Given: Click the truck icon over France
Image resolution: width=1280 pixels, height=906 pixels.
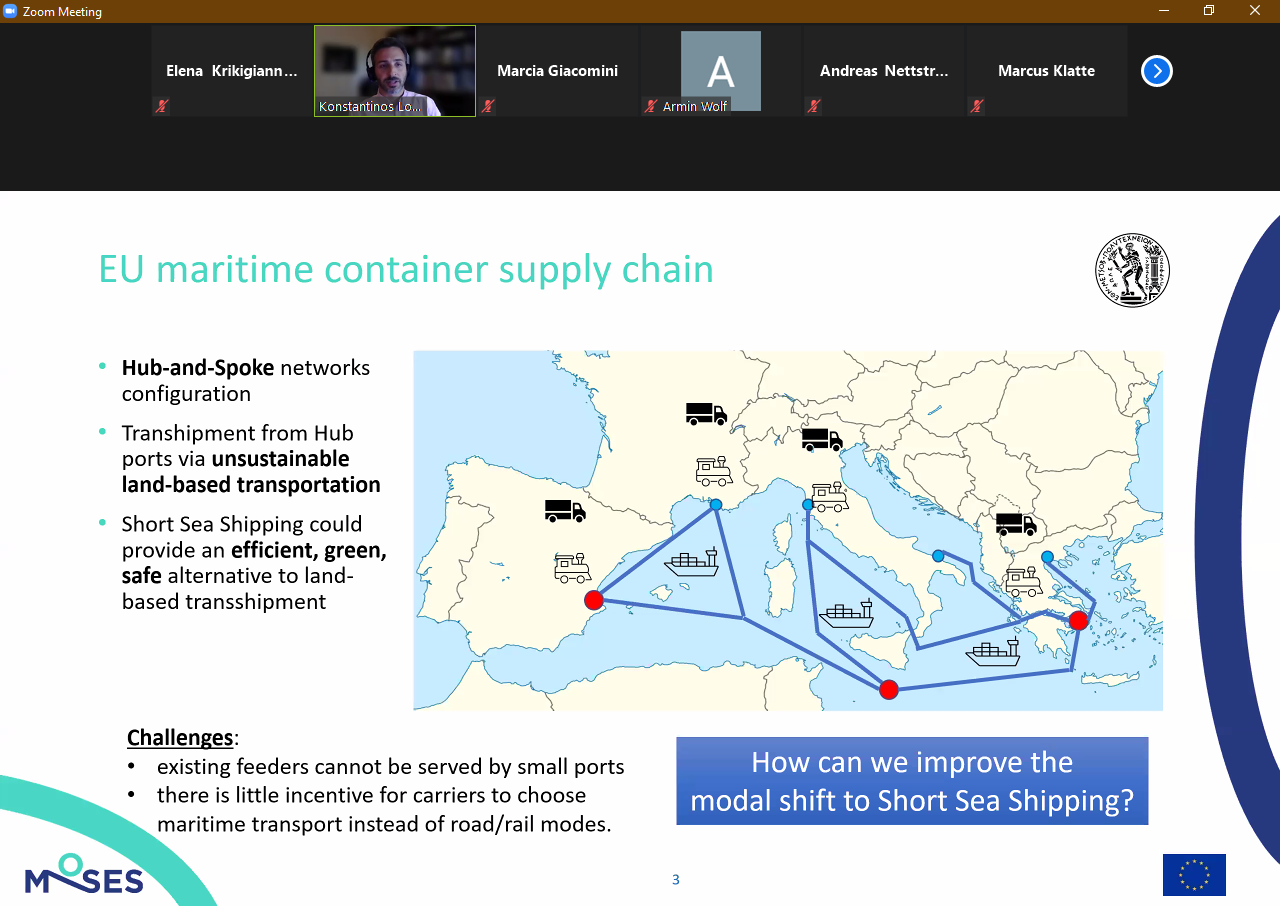Looking at the screenshot, I should click(x=706, y=413).
